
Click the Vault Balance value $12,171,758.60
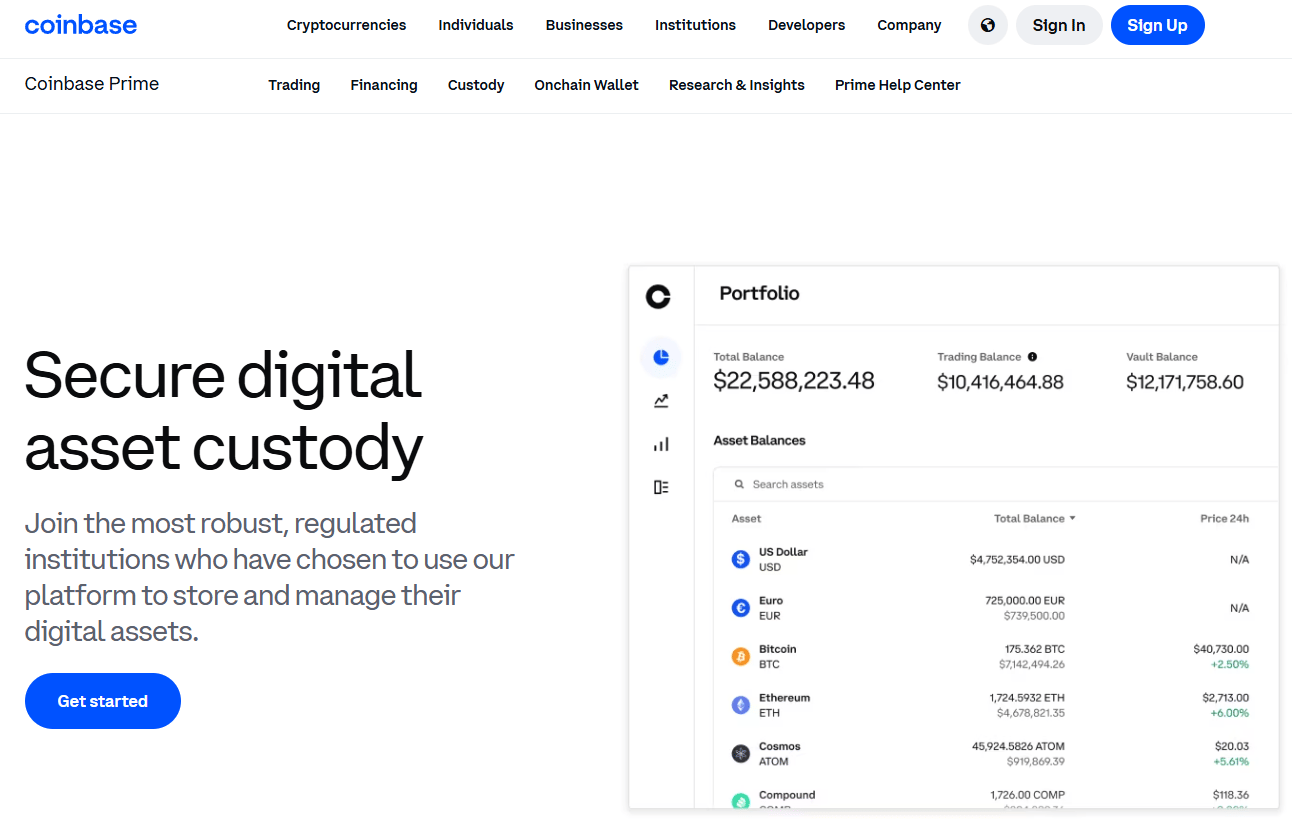1185,382
